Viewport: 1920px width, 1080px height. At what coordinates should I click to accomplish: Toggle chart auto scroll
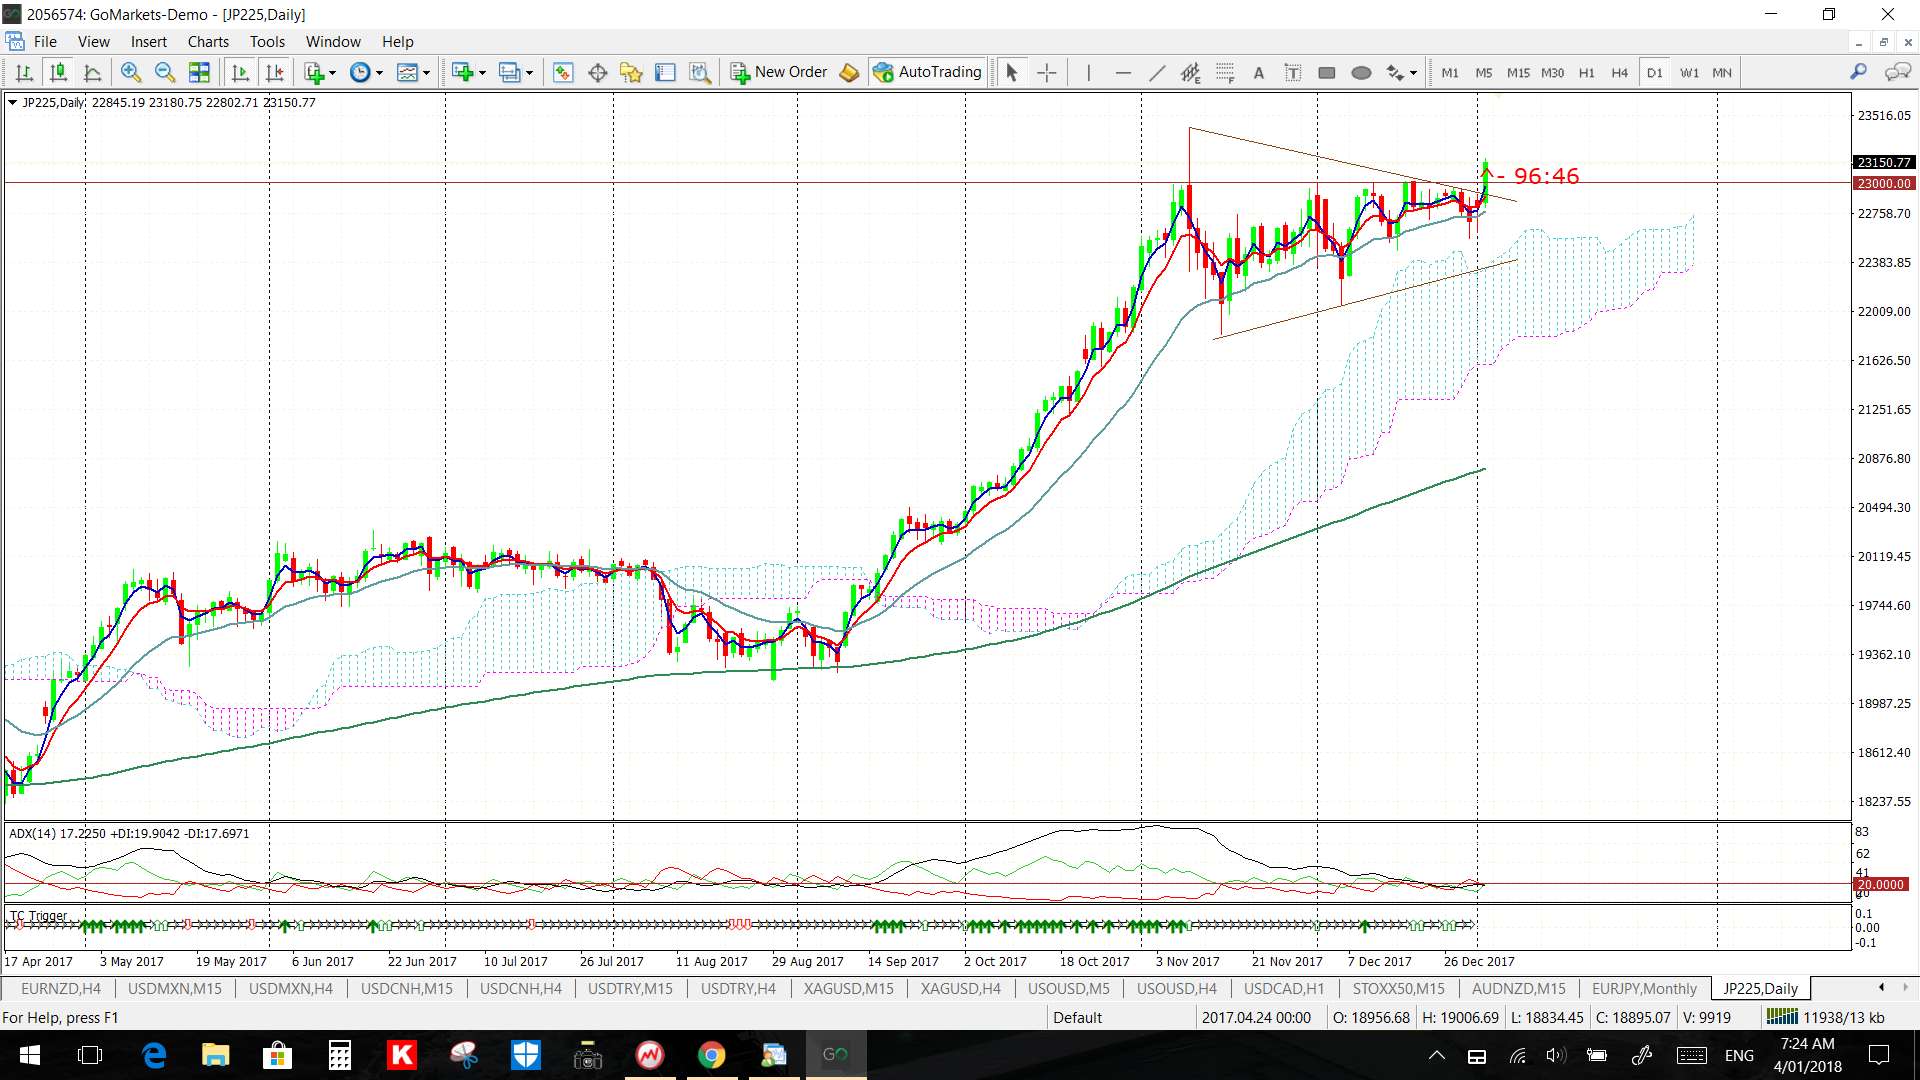[x=240, y=72]
